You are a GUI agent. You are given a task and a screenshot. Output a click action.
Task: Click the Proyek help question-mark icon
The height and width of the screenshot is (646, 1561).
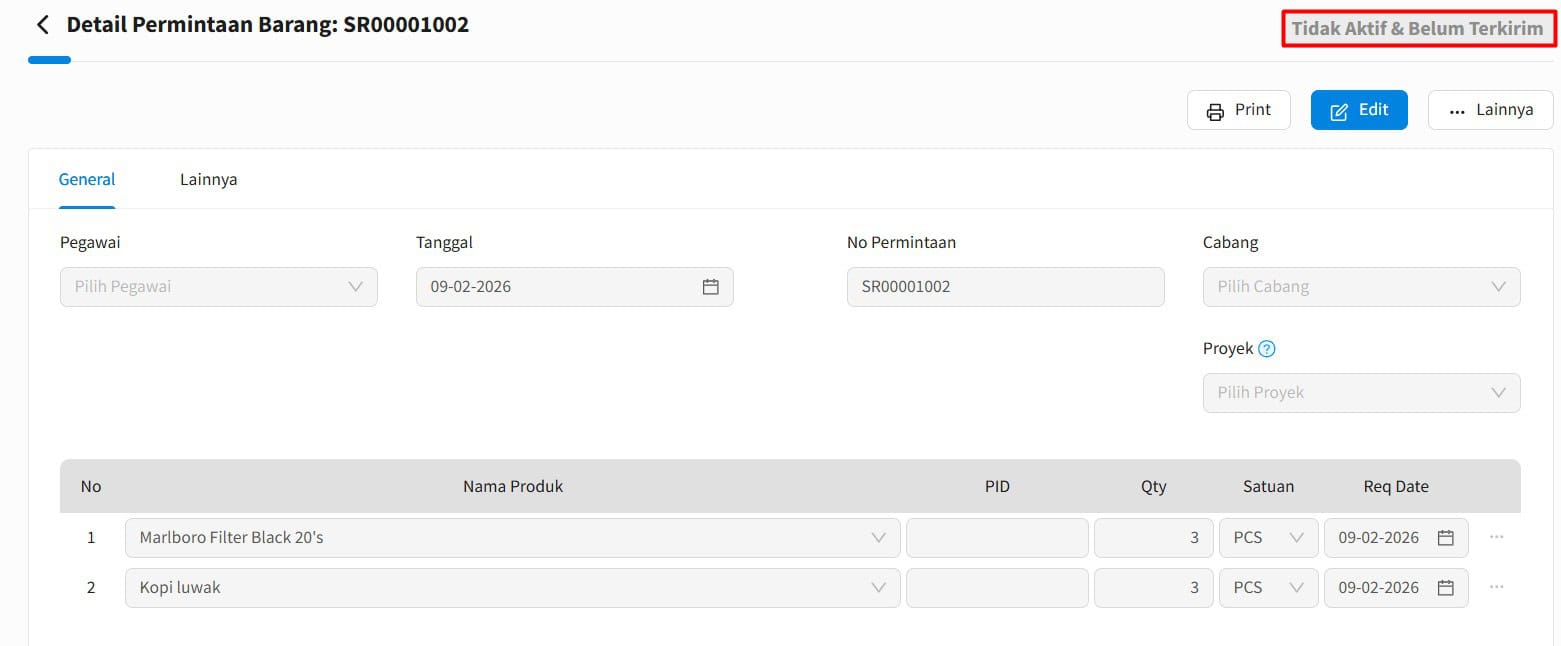[x=1267, y=349]
